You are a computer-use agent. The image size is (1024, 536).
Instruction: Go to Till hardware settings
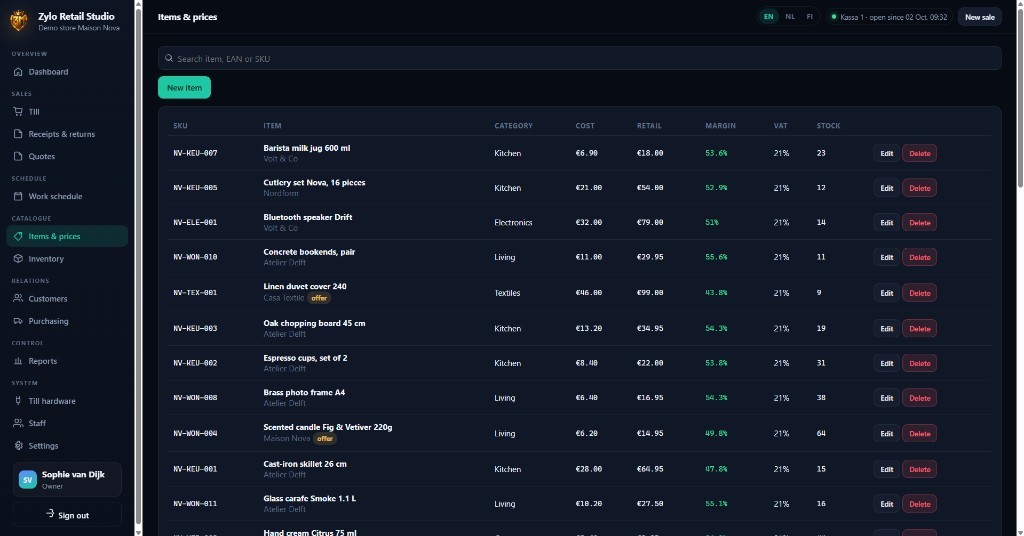[67, 401]
